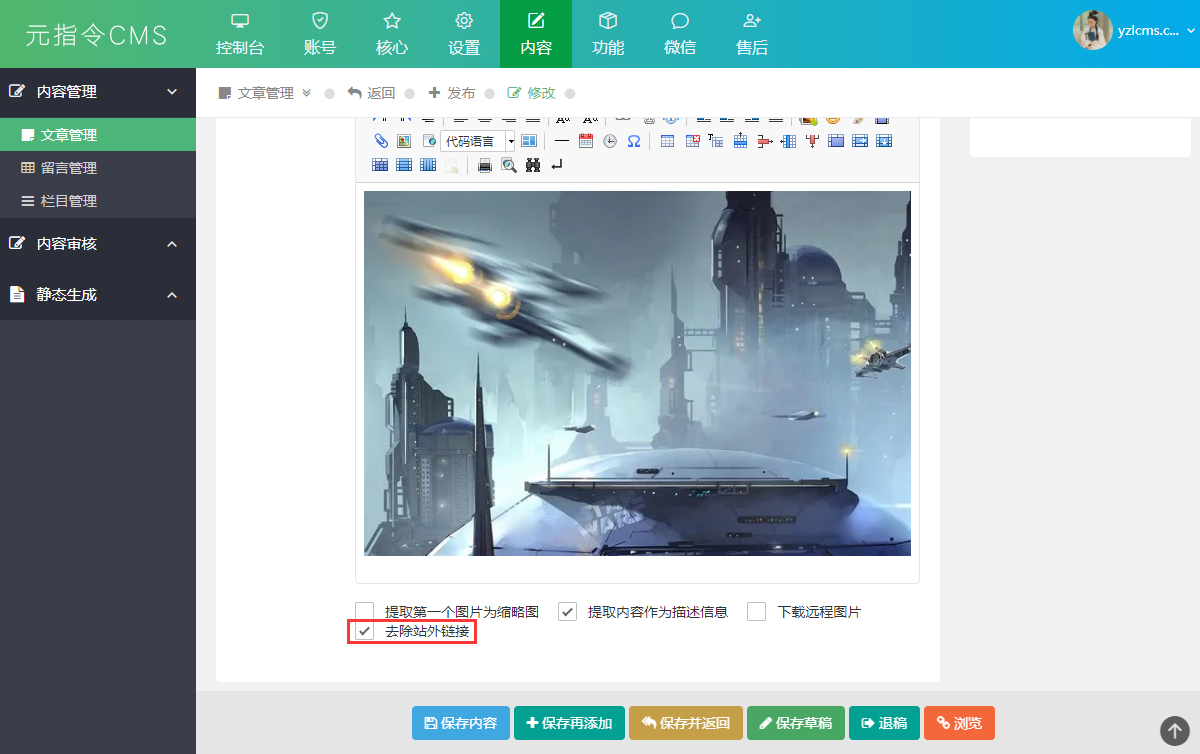Click the sci-fi city image in the editor
The width and height of the screenshot is (1200, 754).
point(637,373)
